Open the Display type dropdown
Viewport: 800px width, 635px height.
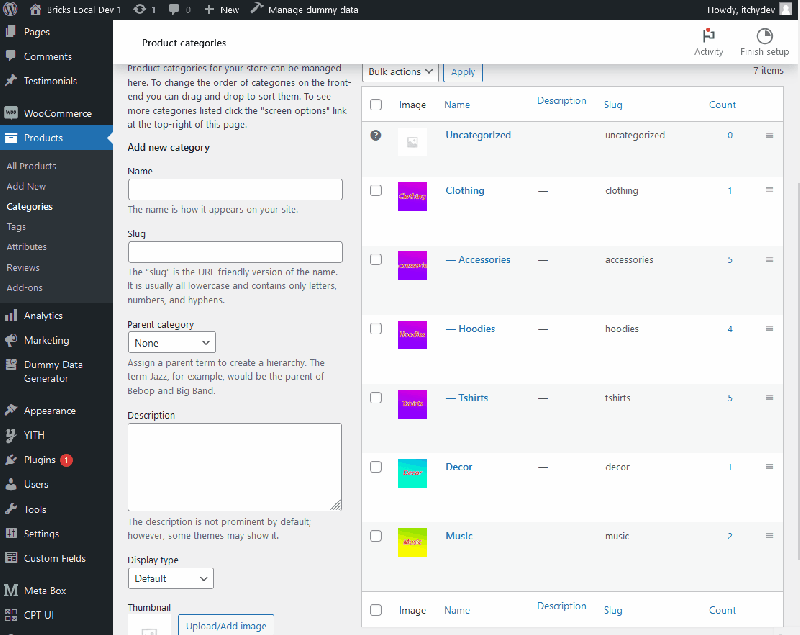(170, 578)
